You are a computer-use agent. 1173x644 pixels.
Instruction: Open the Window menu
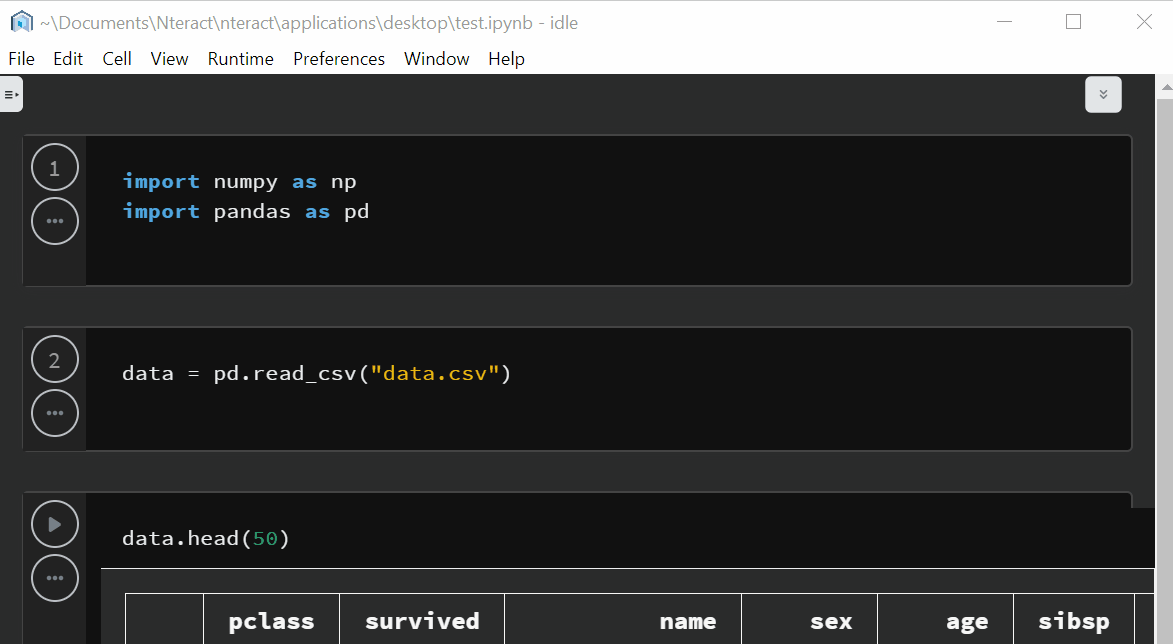pyautogui.click(x=436, y=58)
